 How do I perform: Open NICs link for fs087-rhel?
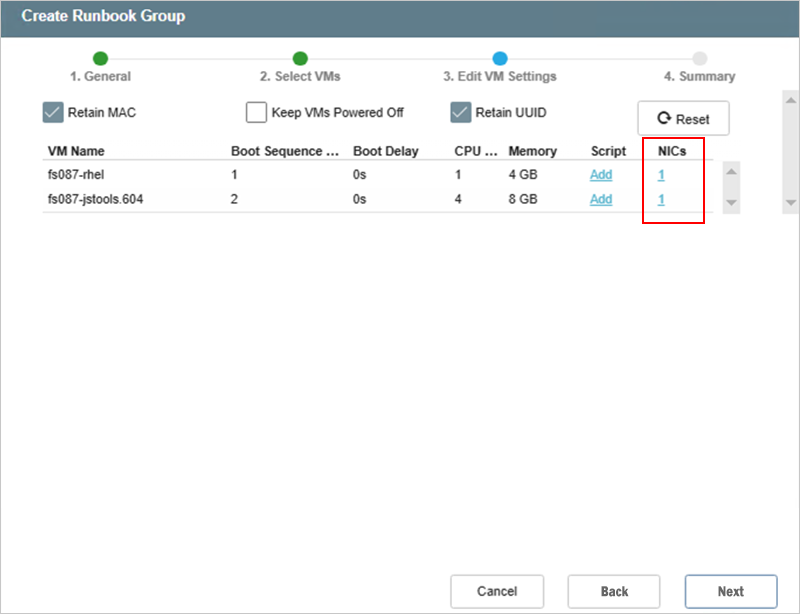pyautogui.click(x=661, y=175)
